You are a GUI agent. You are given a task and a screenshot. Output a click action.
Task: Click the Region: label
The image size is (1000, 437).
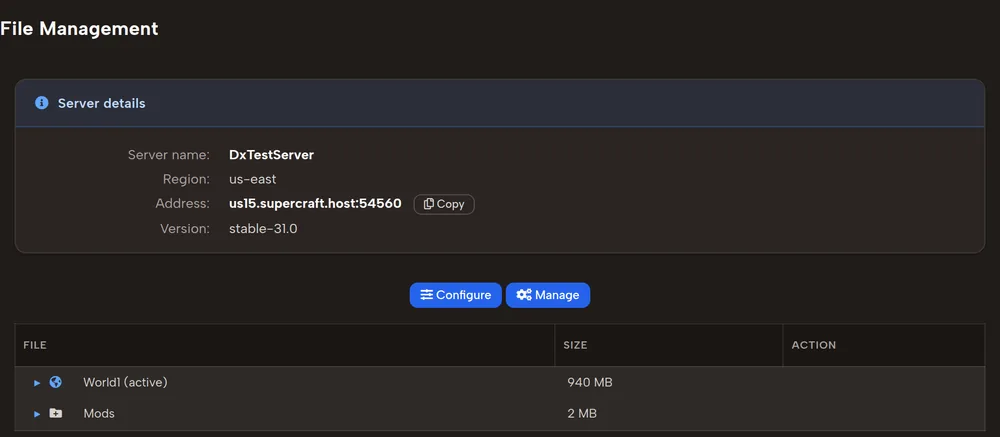(186, 180)
